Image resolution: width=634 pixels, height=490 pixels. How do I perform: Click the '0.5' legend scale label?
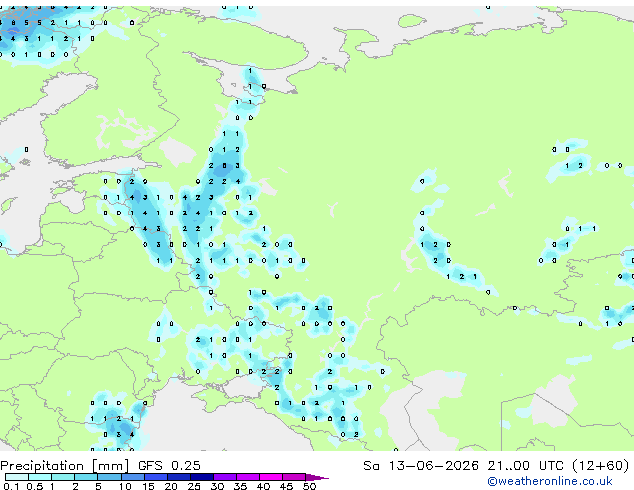point(35,486)
